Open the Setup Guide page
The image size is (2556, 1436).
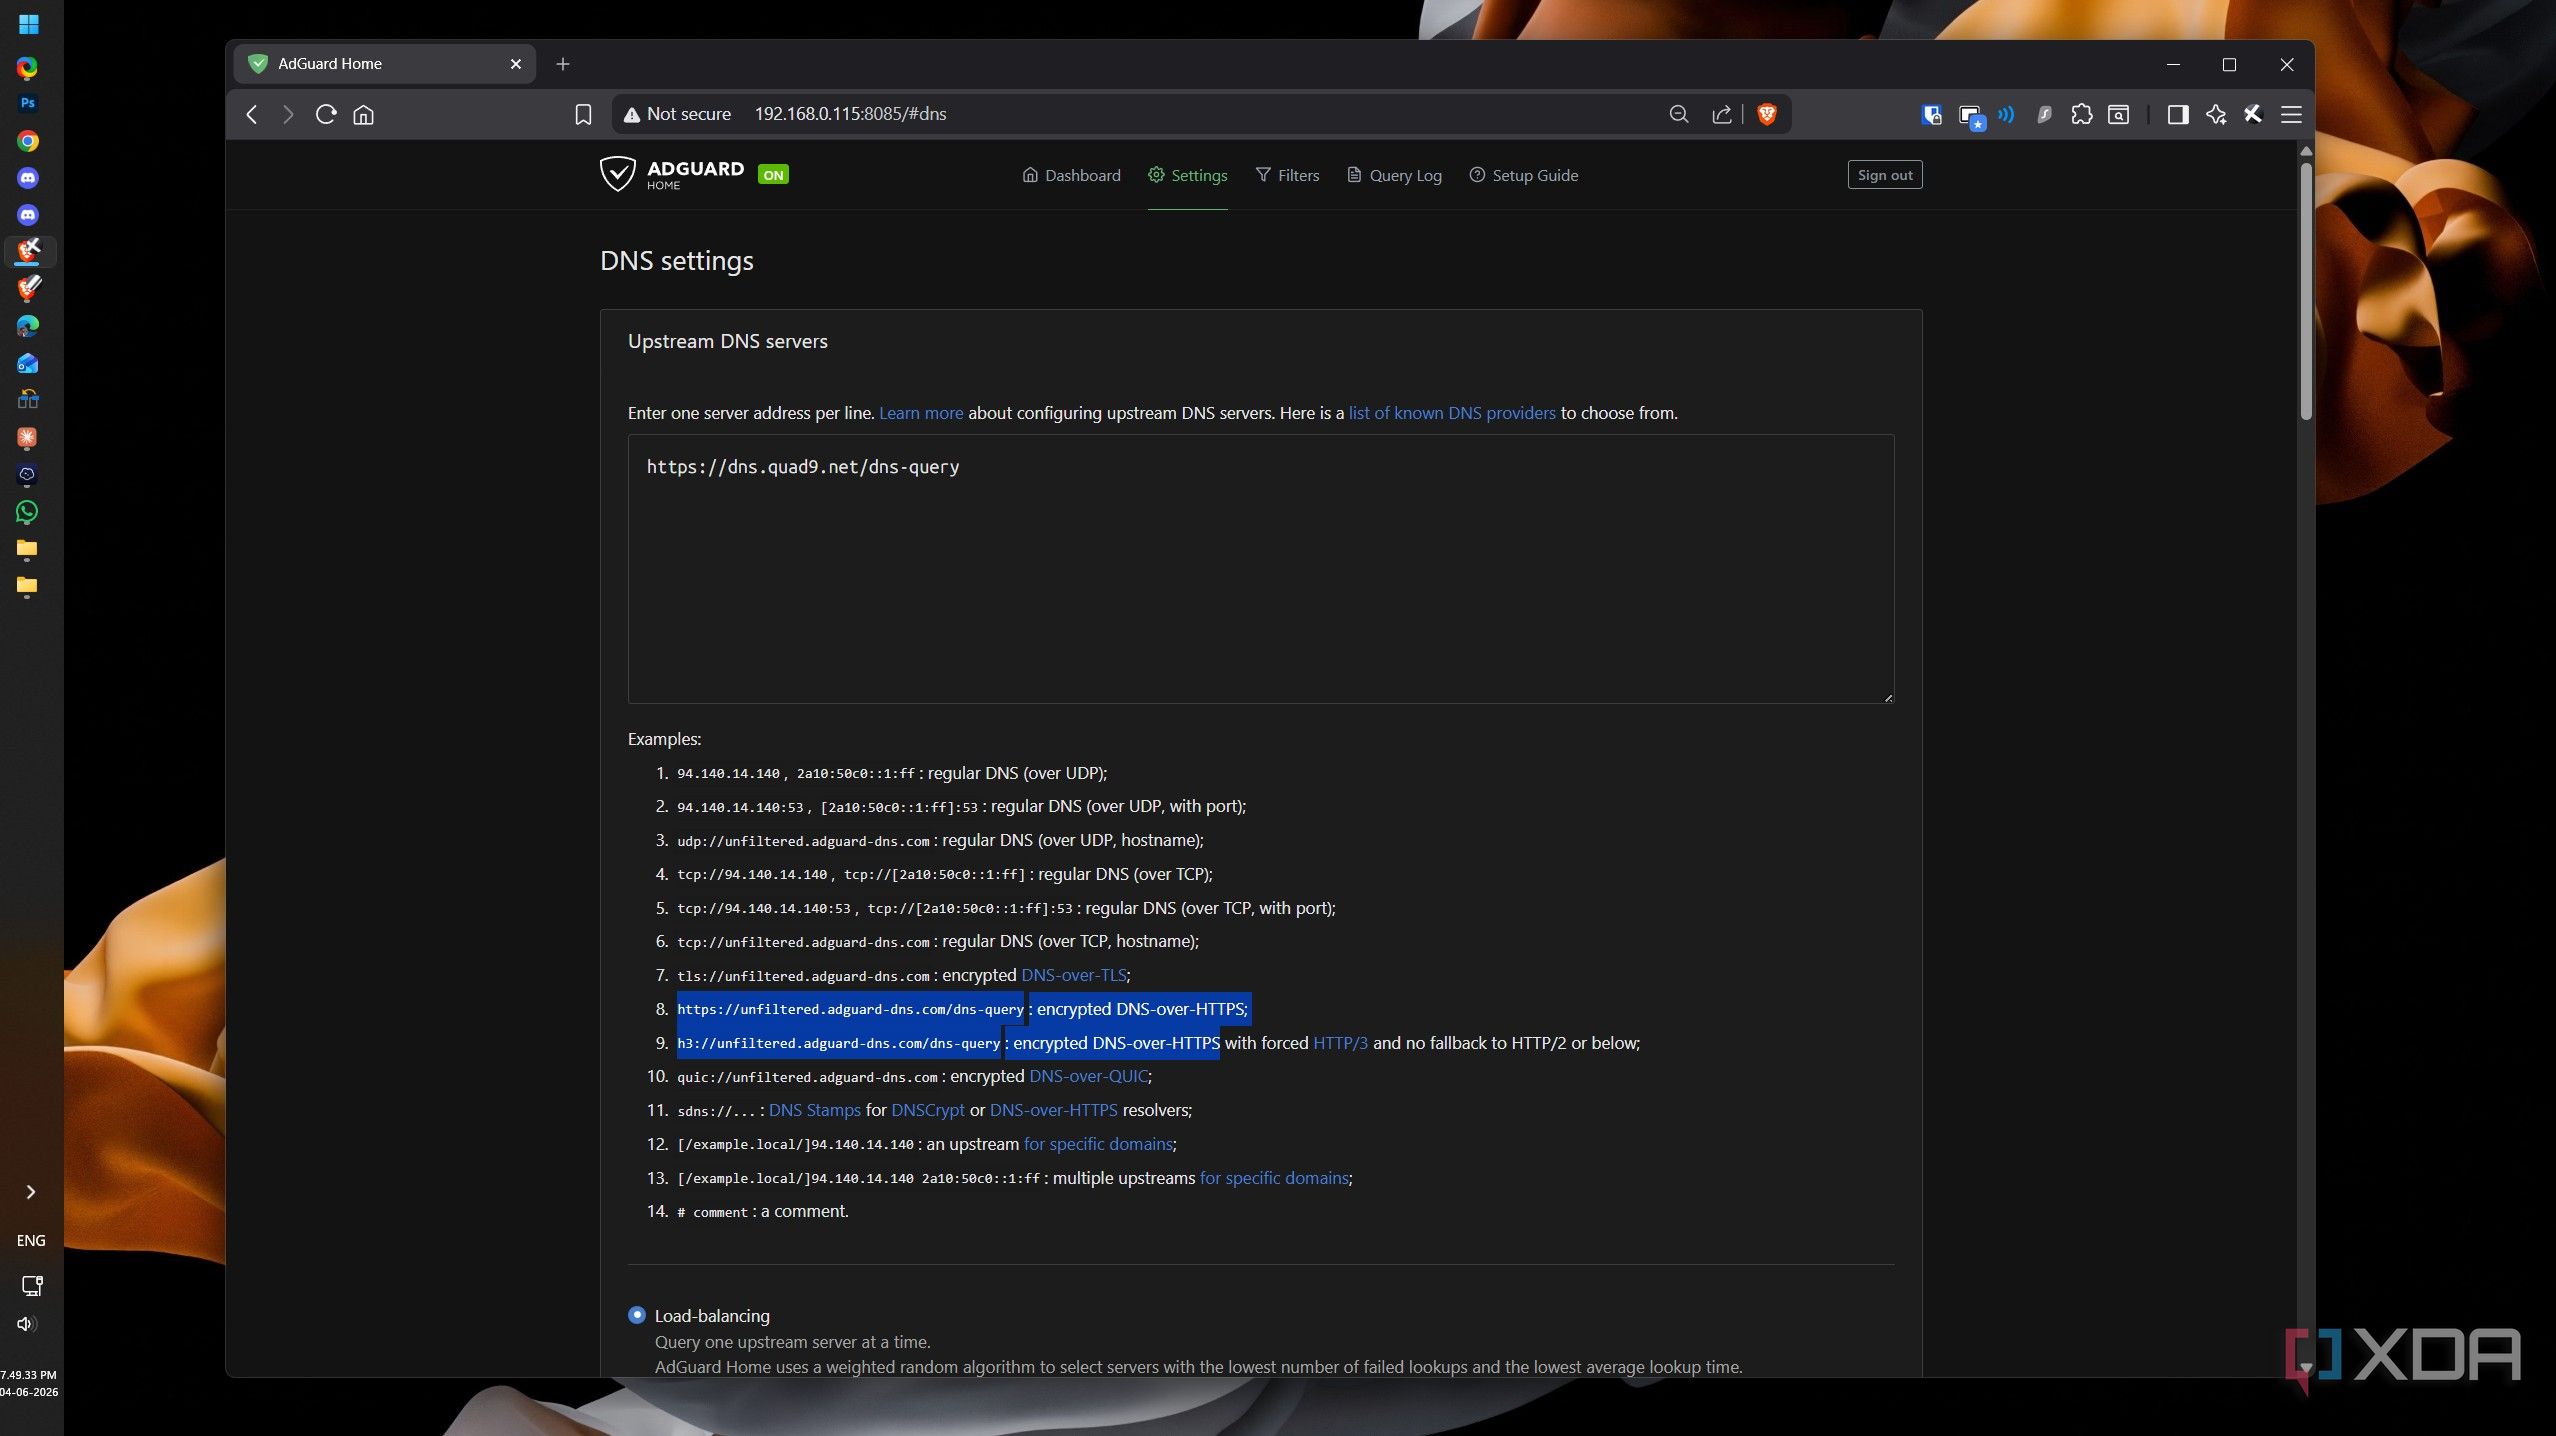tap(1523, 175)
